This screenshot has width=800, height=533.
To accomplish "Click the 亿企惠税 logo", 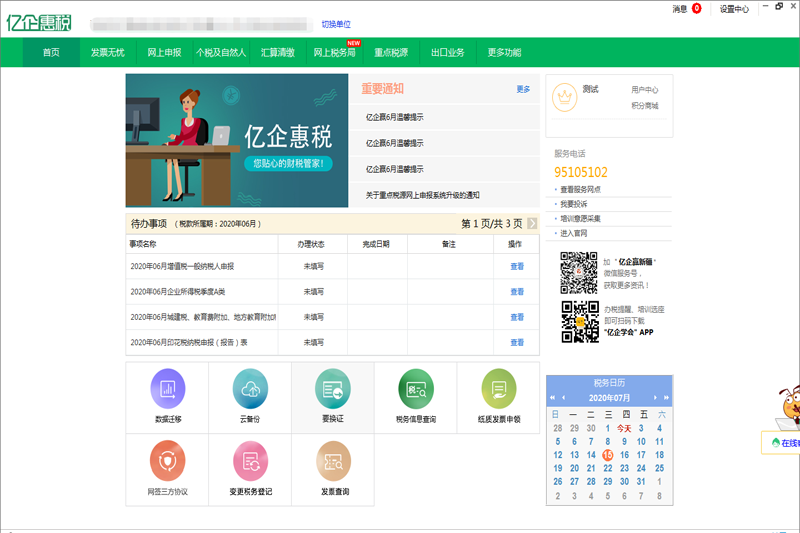I will pos(39,23).
